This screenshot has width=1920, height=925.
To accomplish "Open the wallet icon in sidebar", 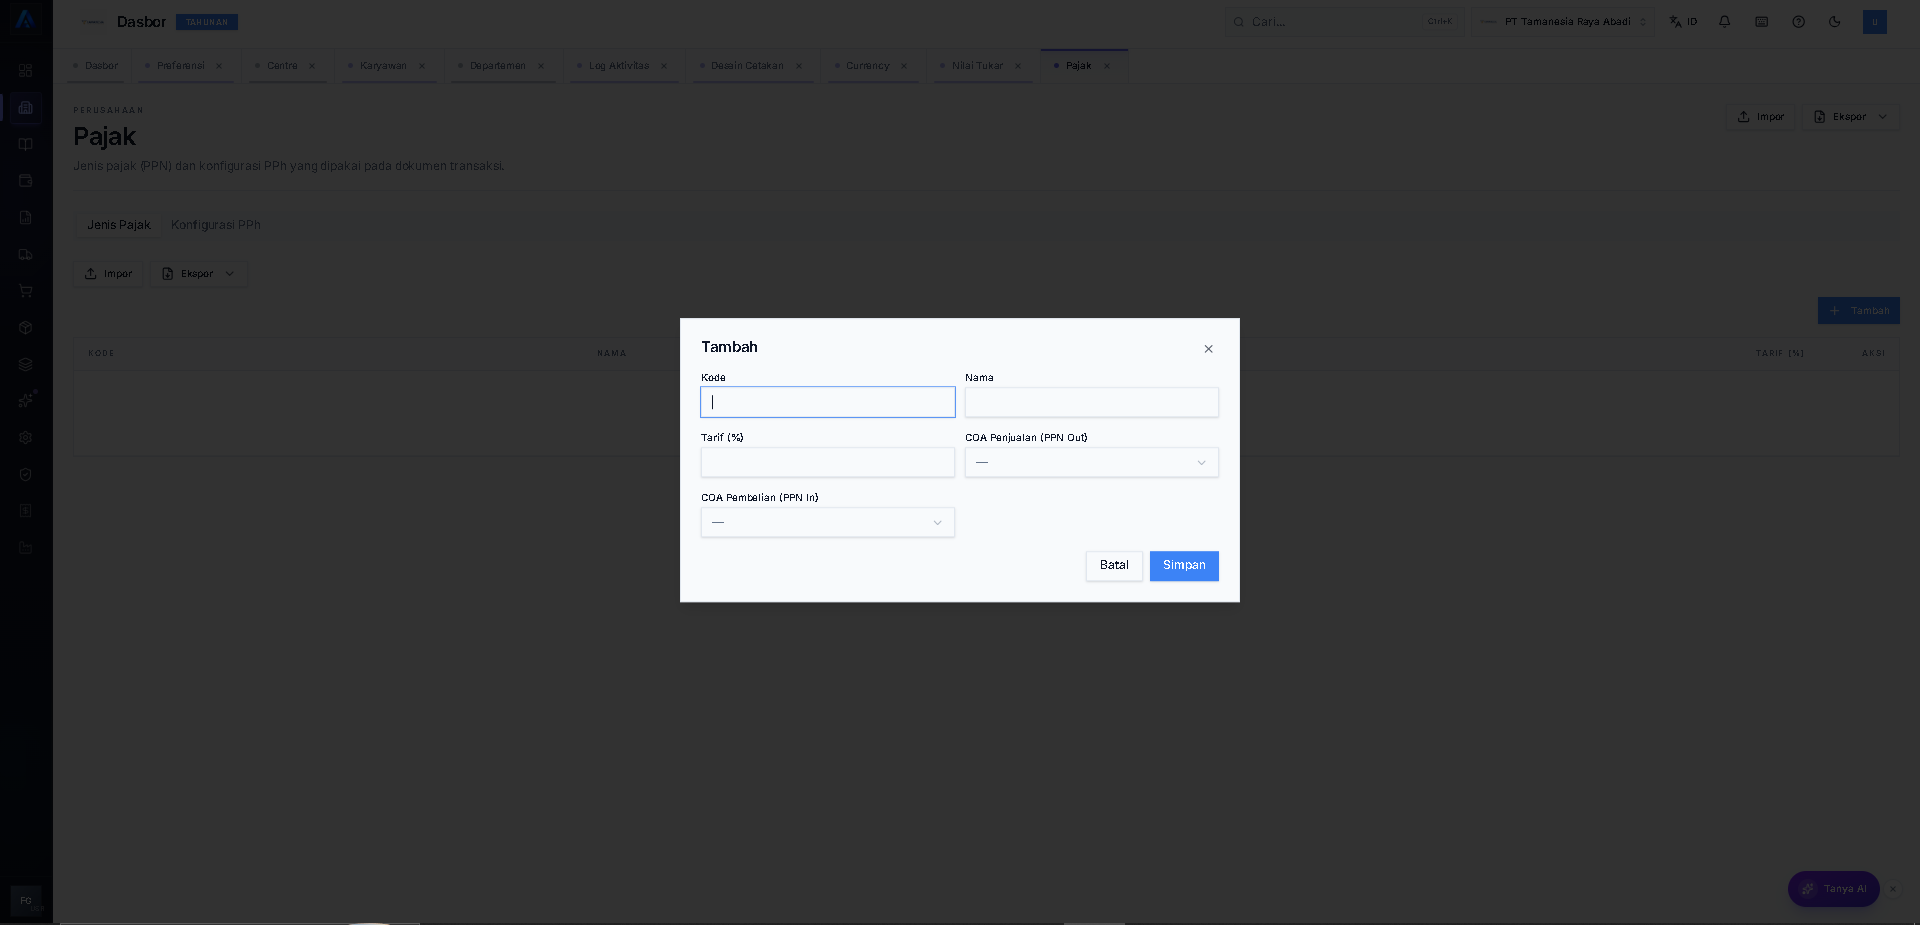I will pos(26,181).
